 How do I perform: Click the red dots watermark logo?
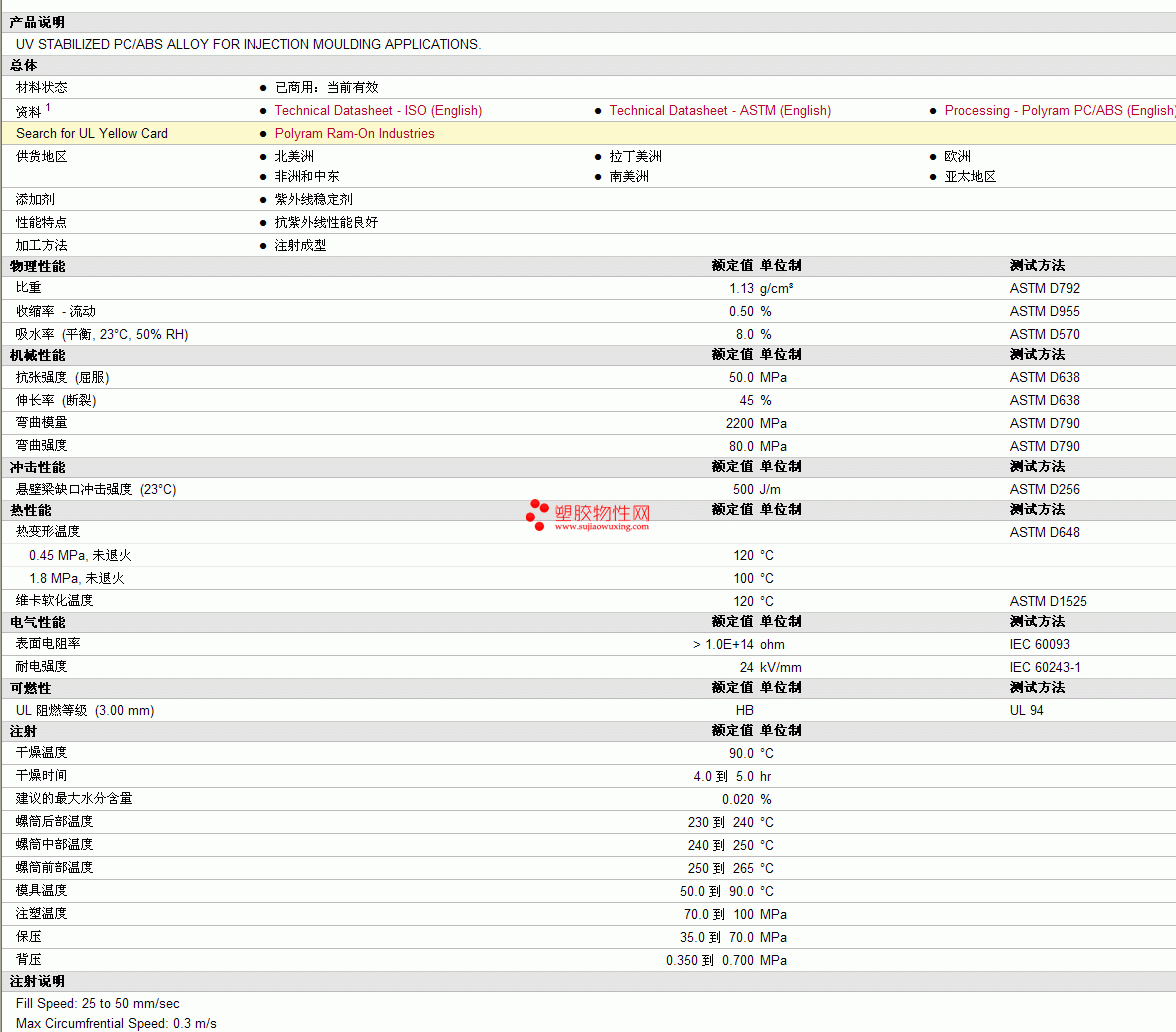(538, 514)
